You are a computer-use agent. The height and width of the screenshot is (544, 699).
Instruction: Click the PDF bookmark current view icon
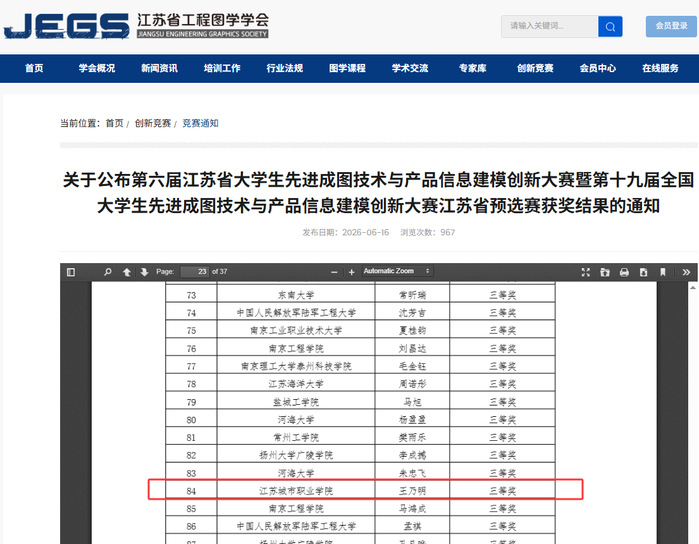[x=662, y=272]
